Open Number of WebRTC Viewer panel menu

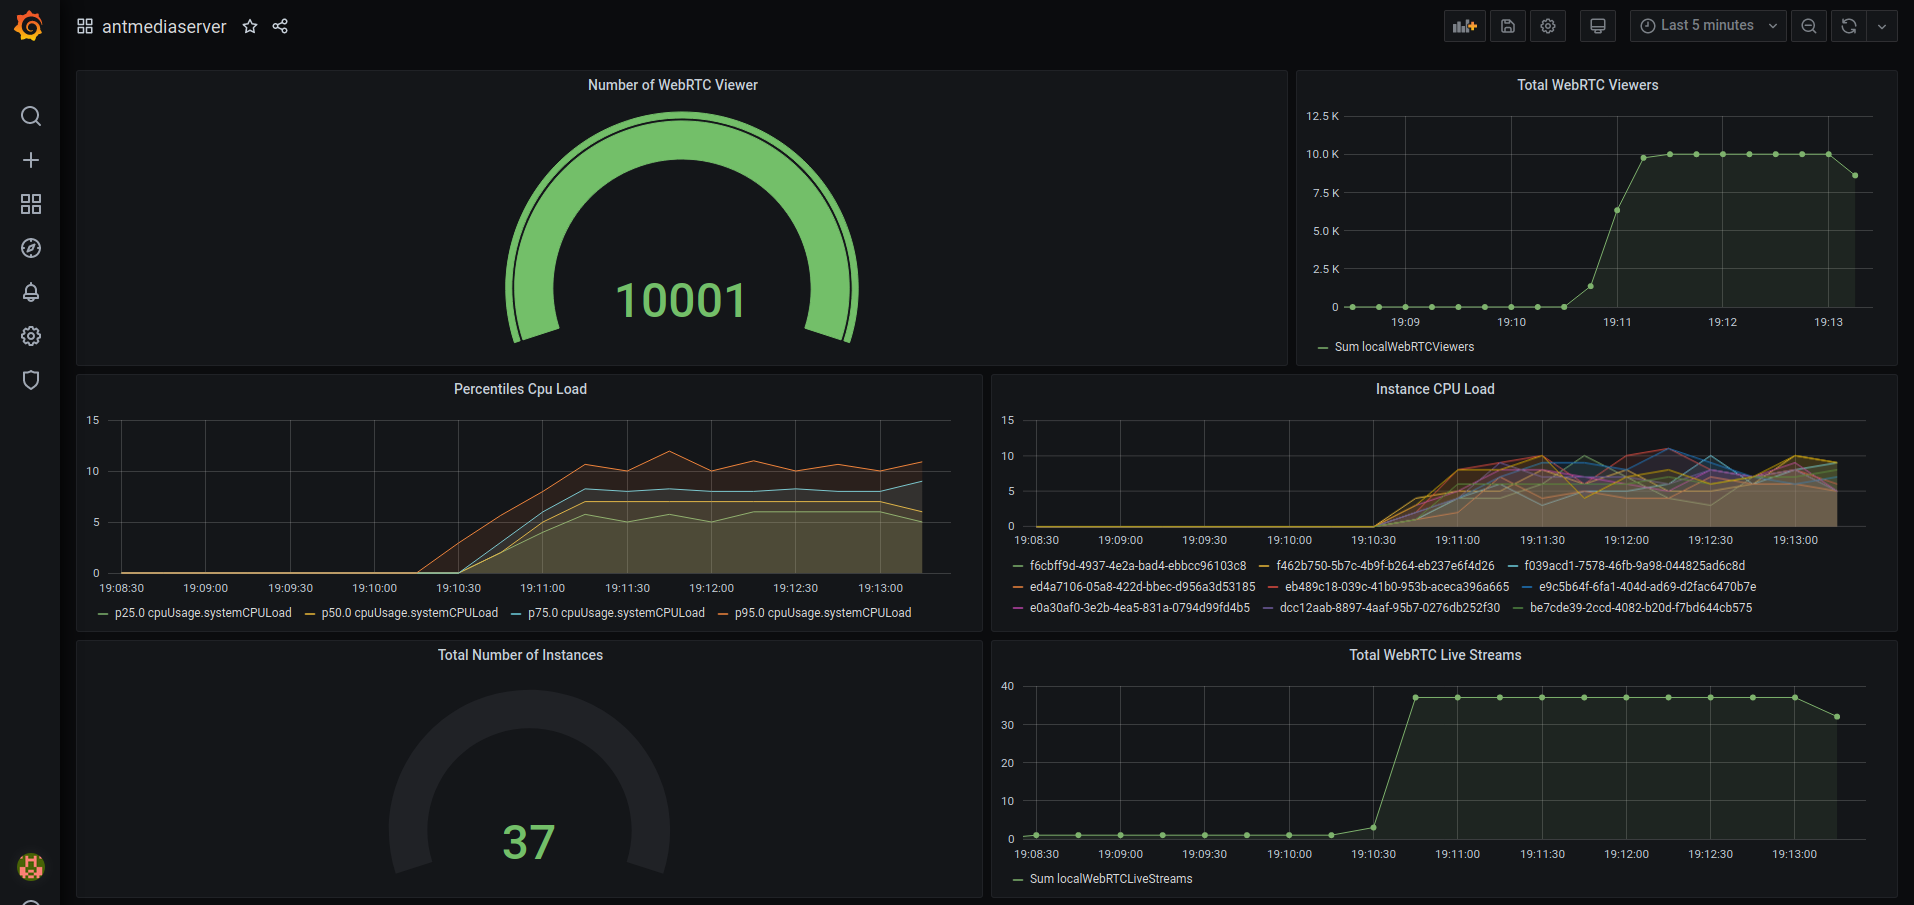coord(673,85)
